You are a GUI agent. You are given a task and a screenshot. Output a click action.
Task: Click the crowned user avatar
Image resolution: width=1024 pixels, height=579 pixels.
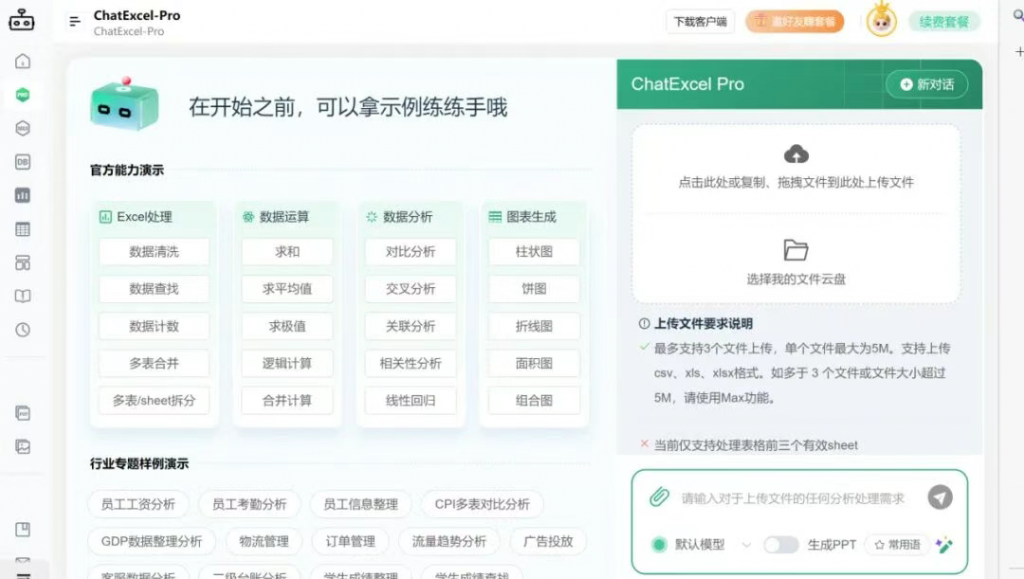tap(881, 21)
